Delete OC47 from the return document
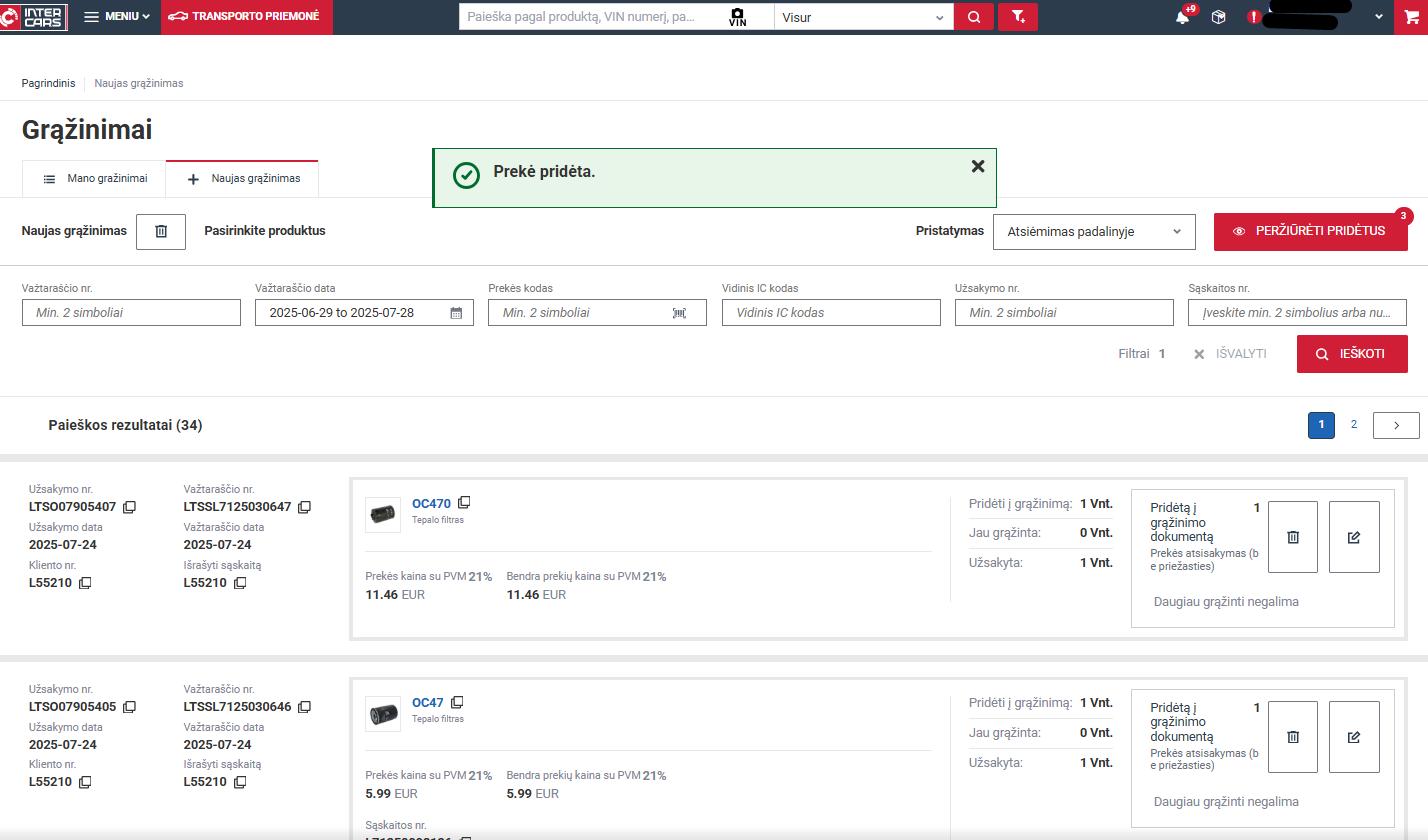The width and height of the screenshot is (1428, 840). click(1293, 737)
